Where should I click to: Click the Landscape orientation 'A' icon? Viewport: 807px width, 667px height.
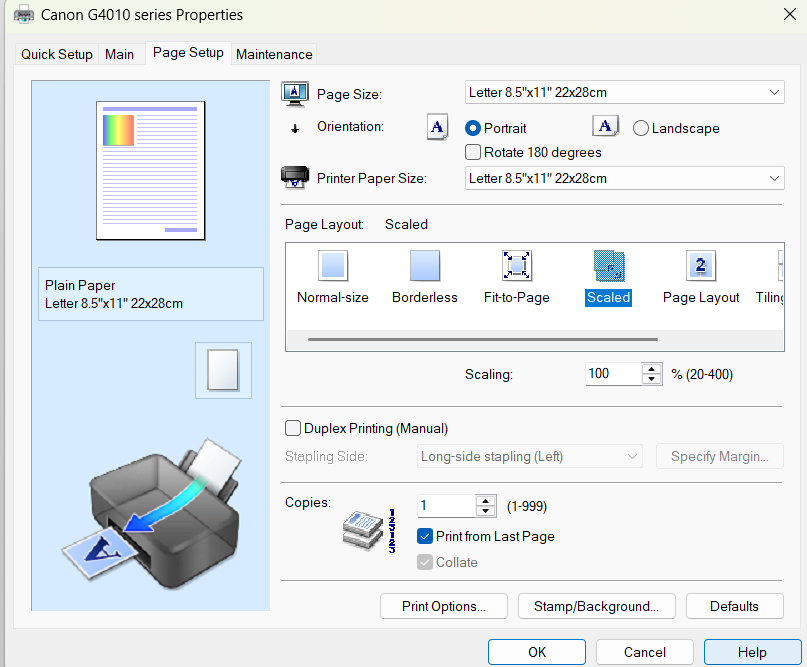(x=605, y=126)
